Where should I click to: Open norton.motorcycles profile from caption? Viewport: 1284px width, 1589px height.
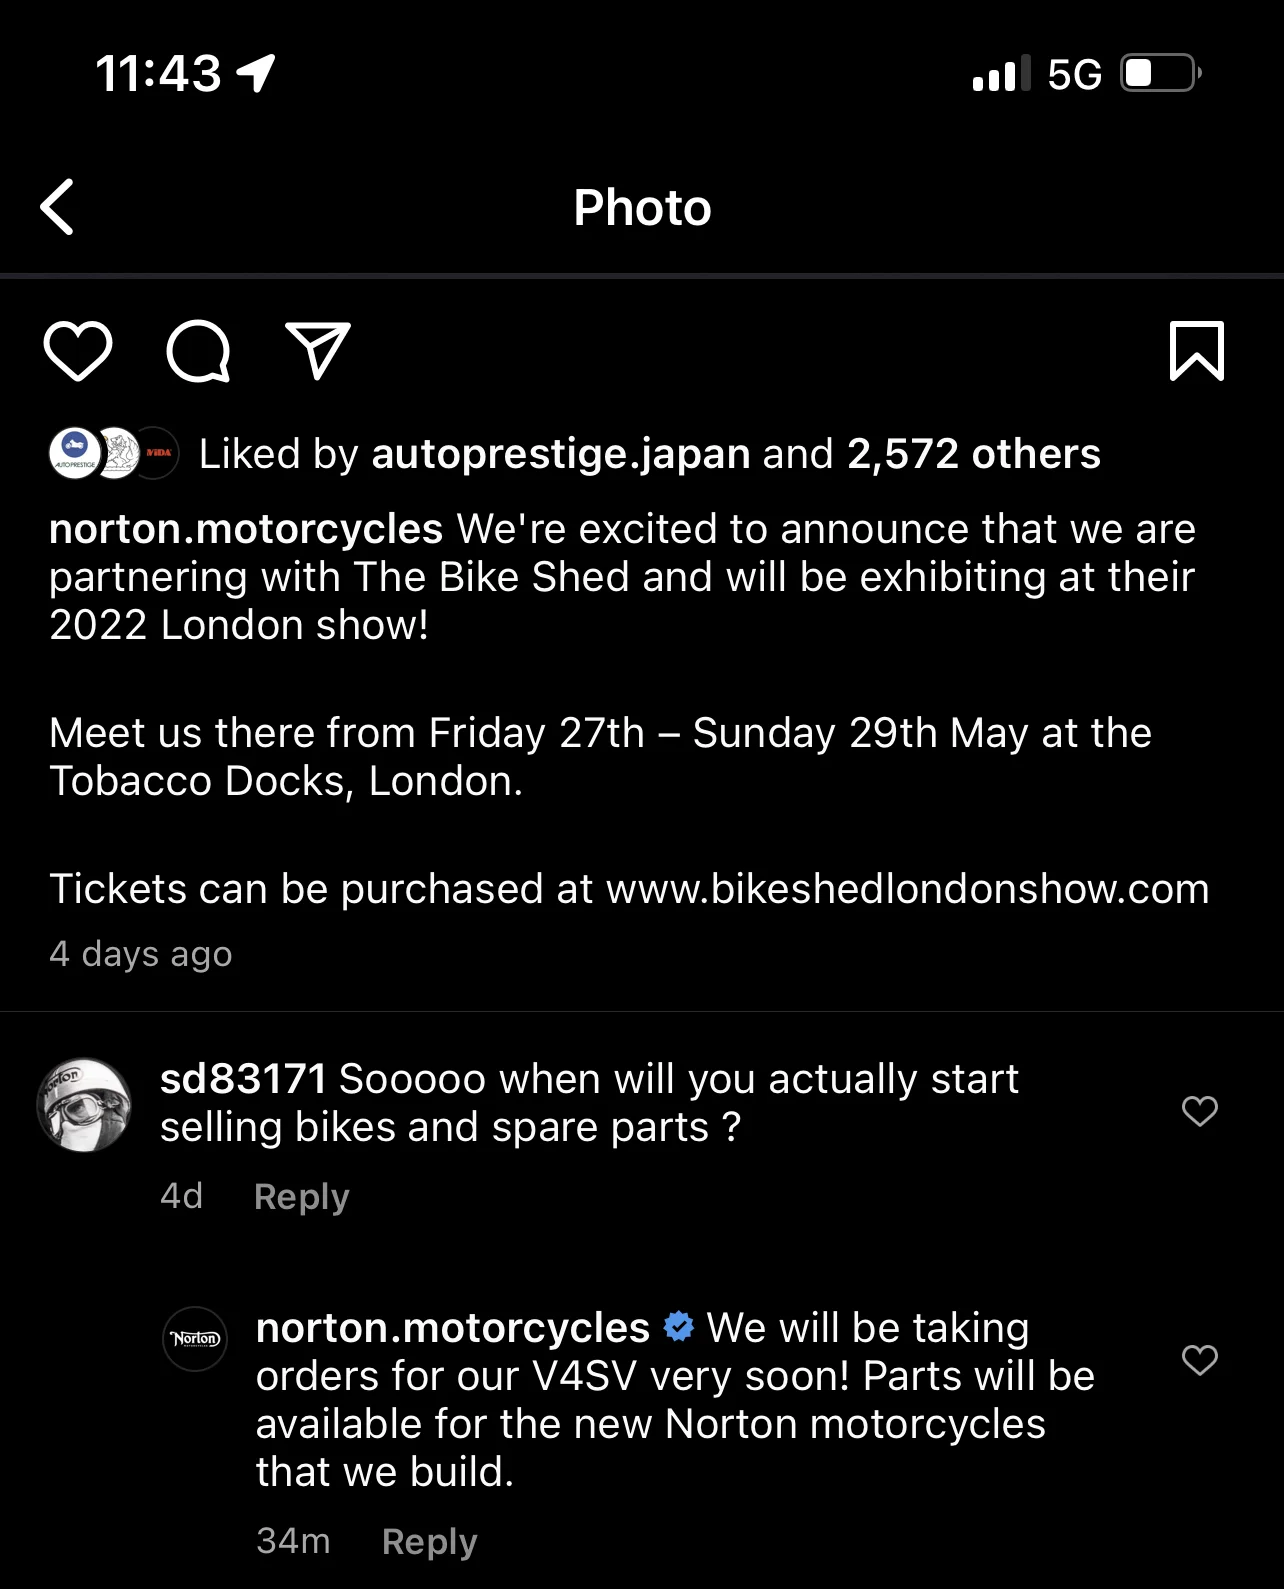pos(246,529)
